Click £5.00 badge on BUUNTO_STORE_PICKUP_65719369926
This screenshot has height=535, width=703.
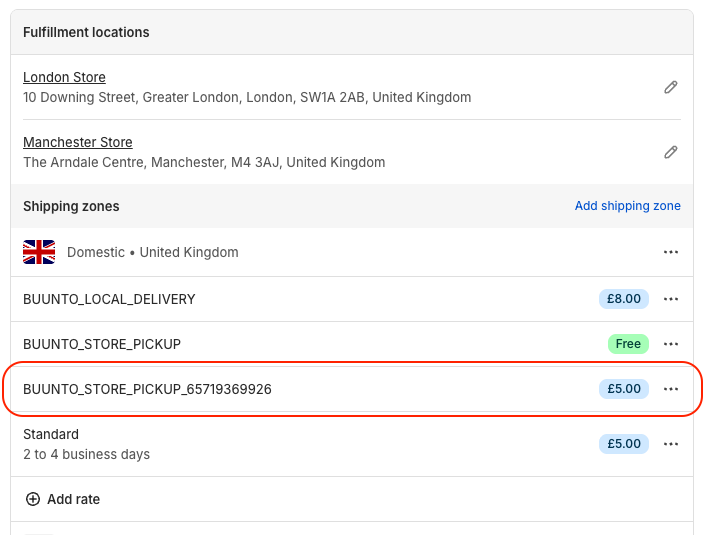pos(624,389)
